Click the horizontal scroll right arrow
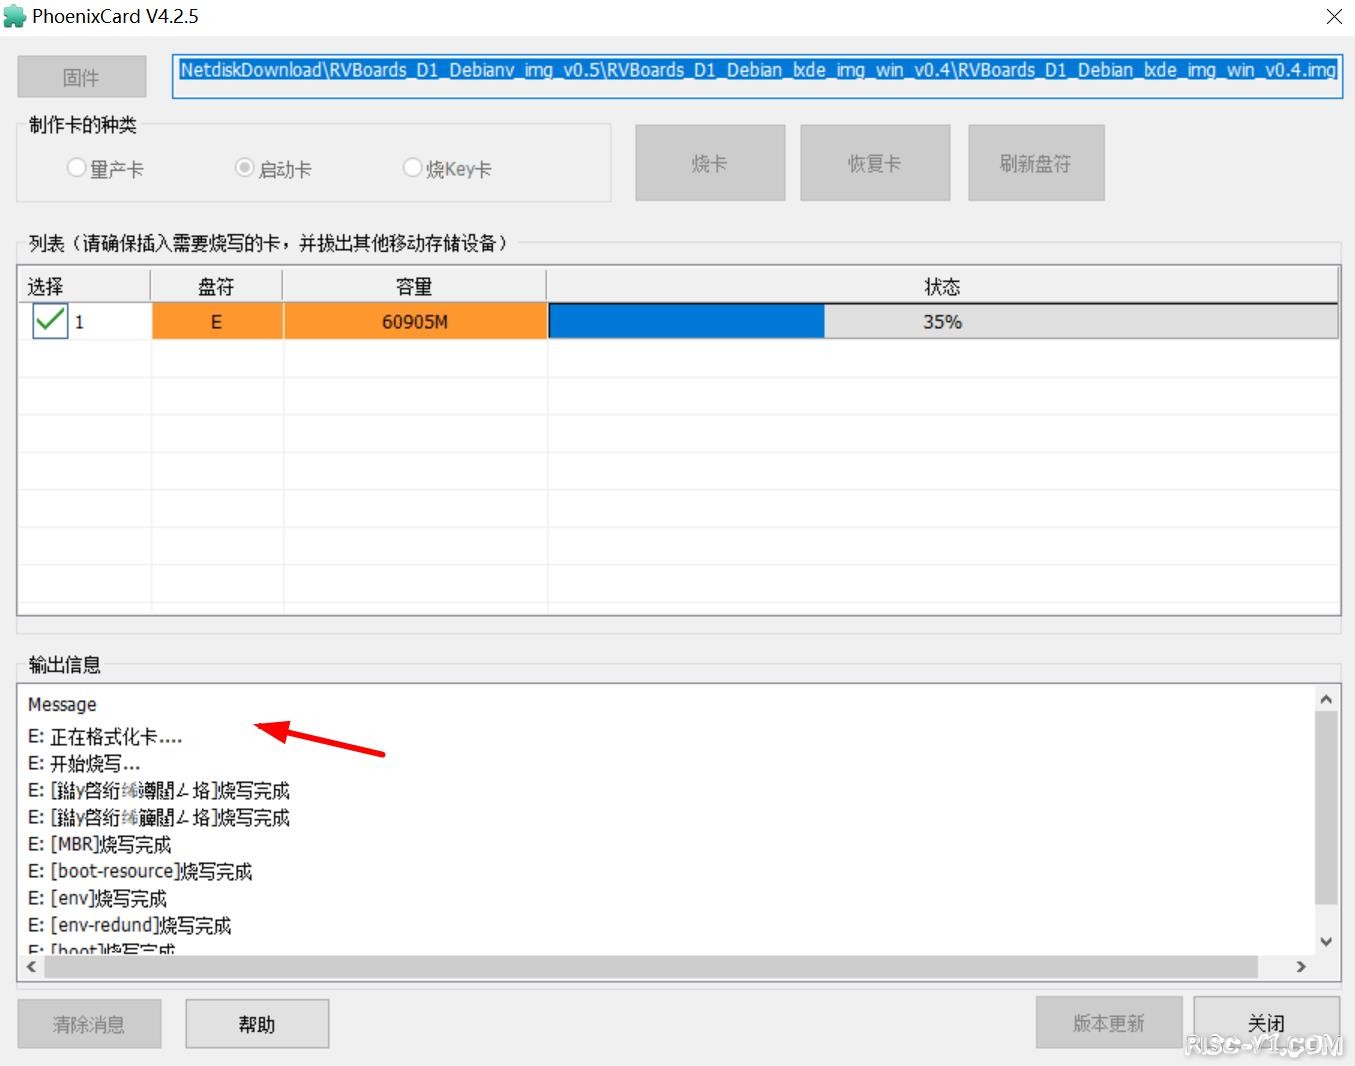 click(x=1301, y=966)
